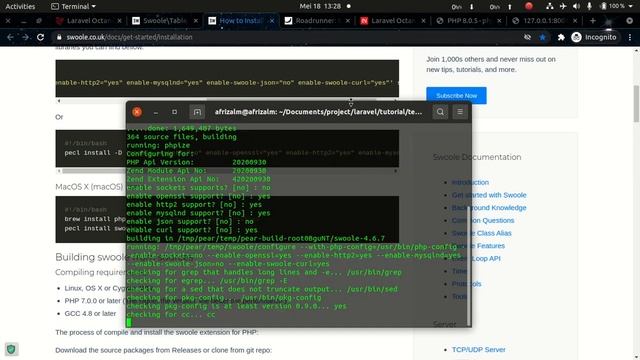The height and width of the screenshot is (360, 640).
Task: Click the microphone icon in system tray
Action: click(x=589, y=6)
